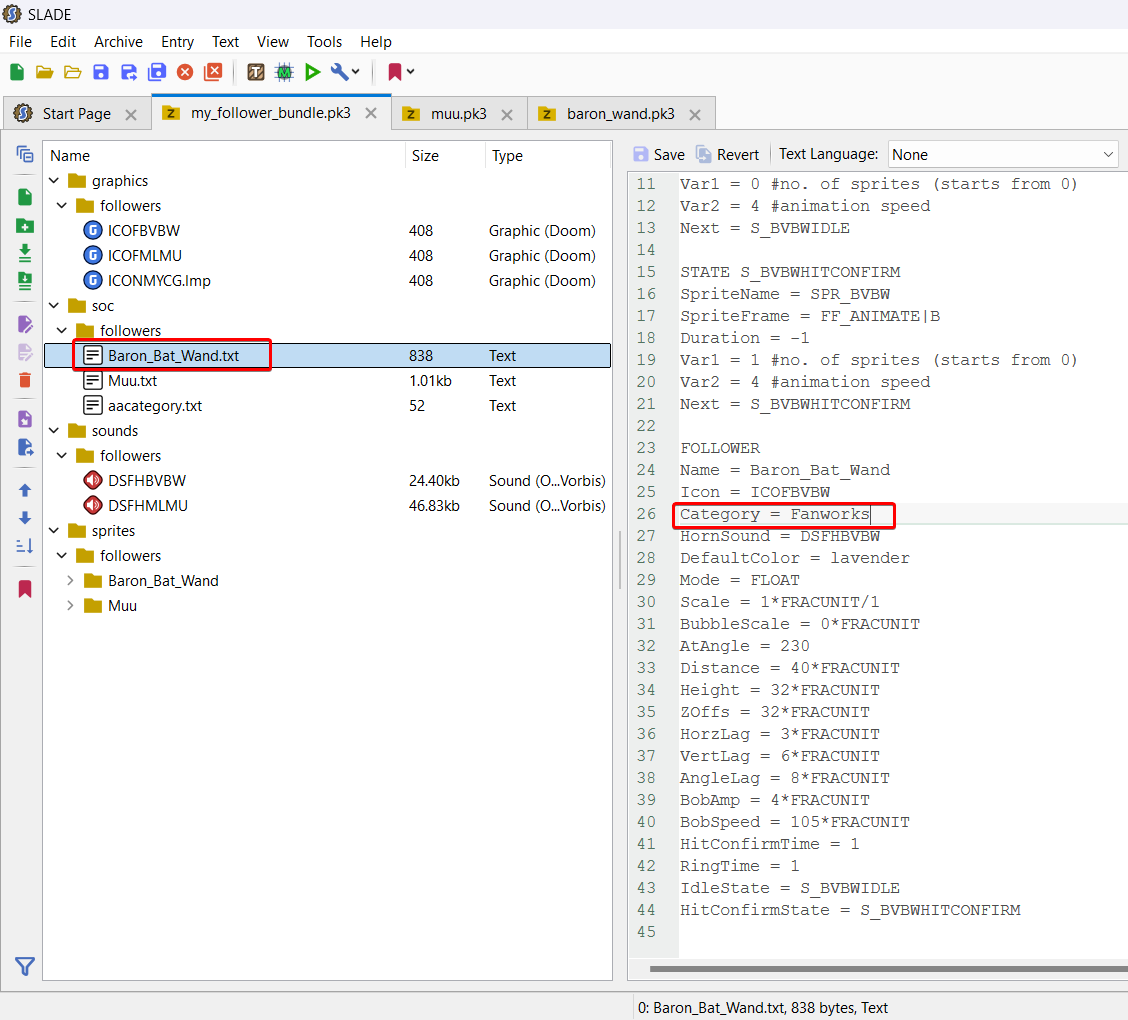Expand the Baron_Bat_Wand sprites folder
1128x1020 pixels.
70,580
